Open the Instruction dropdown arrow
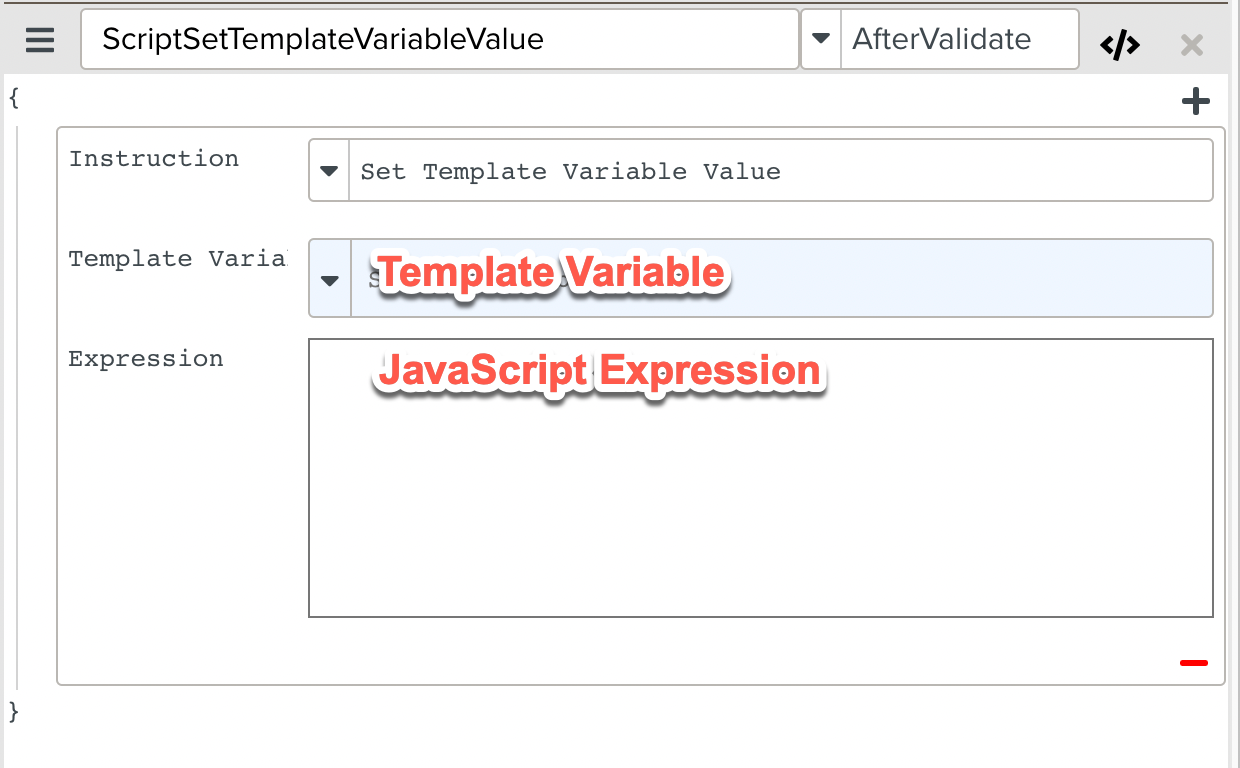 click(x=329, y=171)
